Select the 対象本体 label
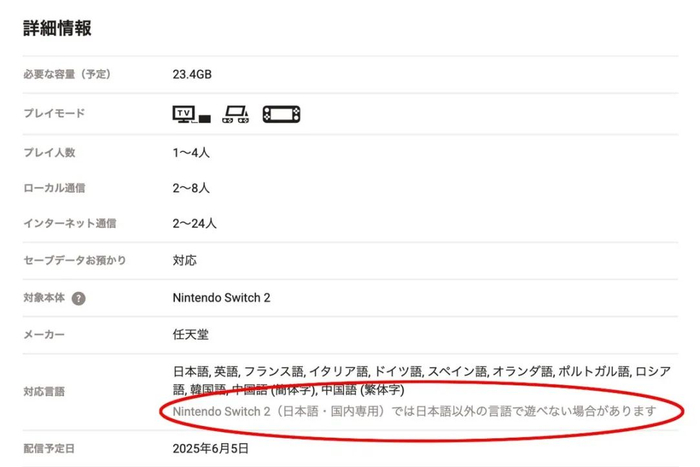The height and width of the screenshot is (467, 700). tap(44, 298)
